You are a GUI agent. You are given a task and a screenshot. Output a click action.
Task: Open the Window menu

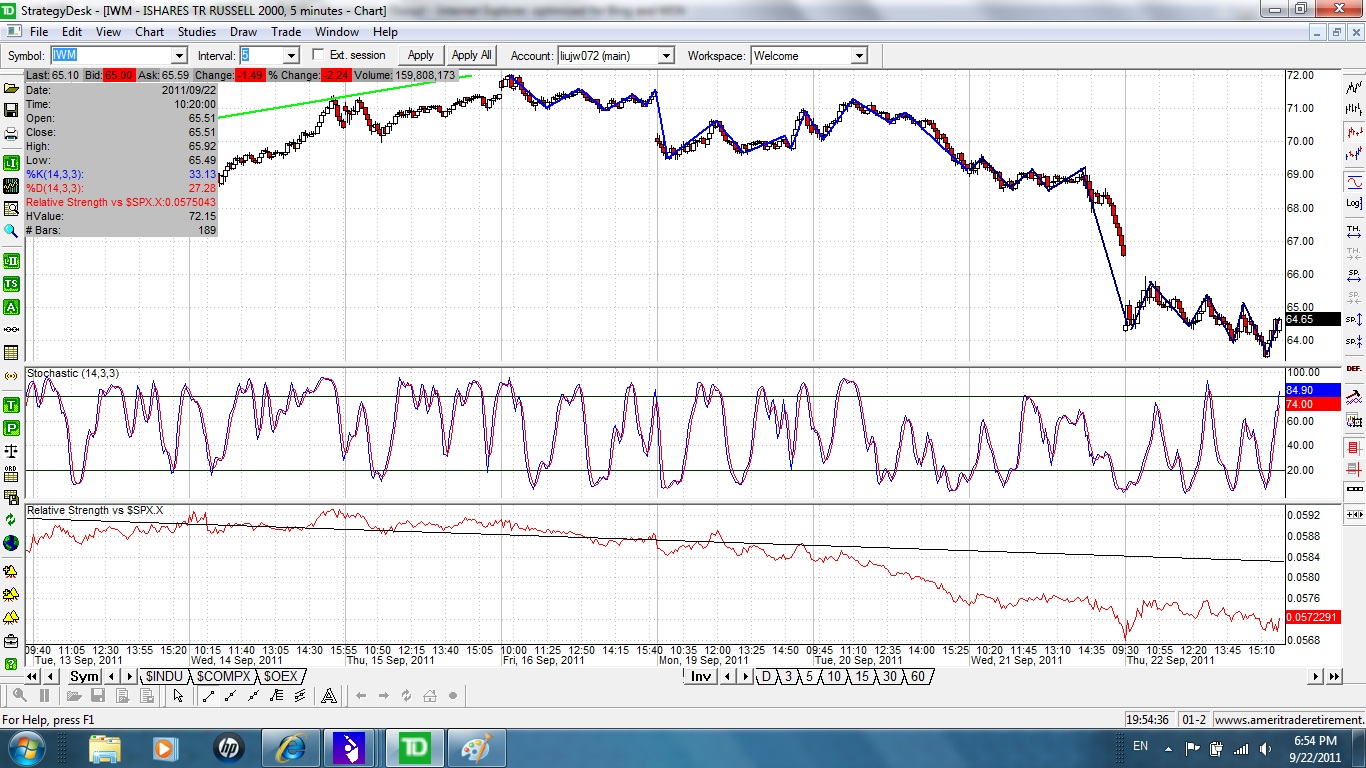click(x=337, y=32)
